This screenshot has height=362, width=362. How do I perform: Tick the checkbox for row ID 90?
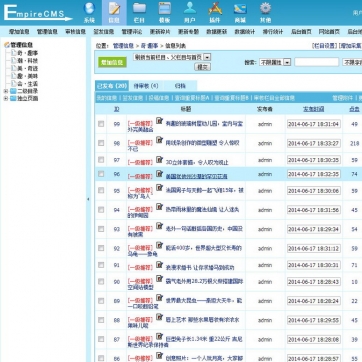pyautogui.click(x=101, y=282)
